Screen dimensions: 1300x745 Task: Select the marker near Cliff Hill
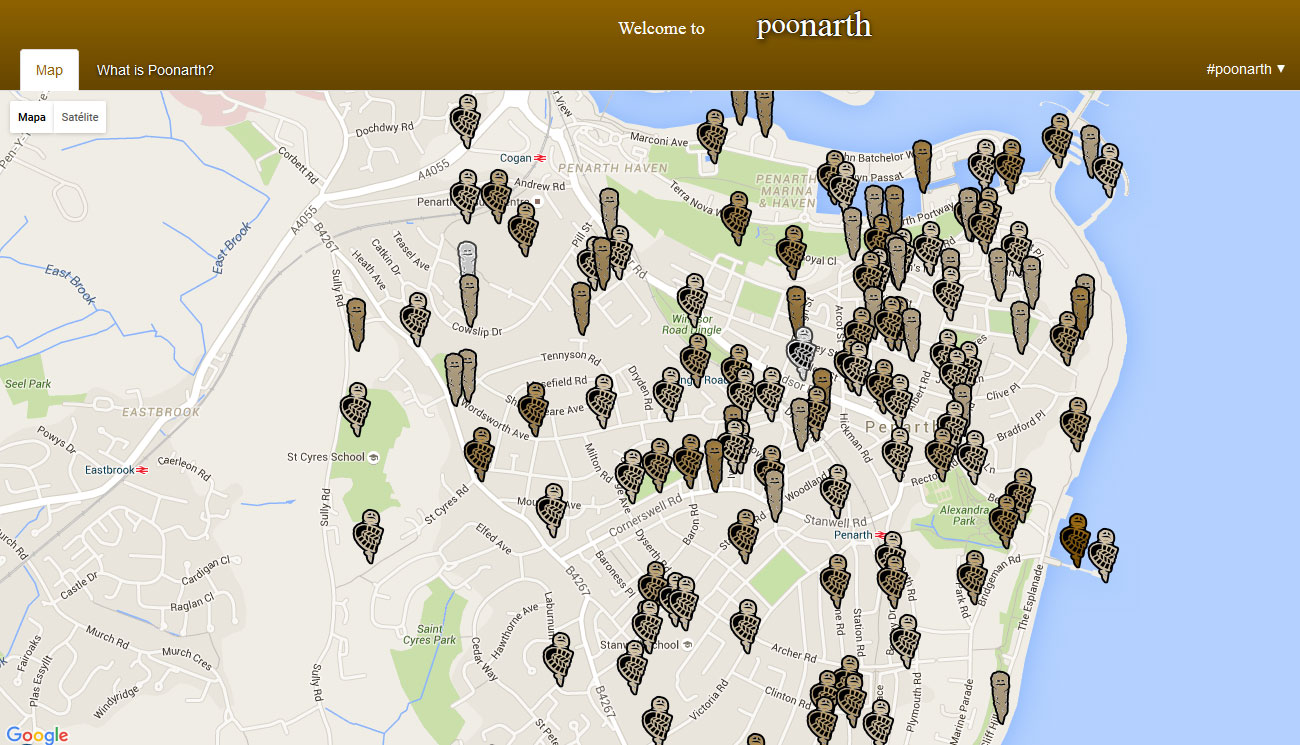pyautogui.click(x=1000, y=696)
